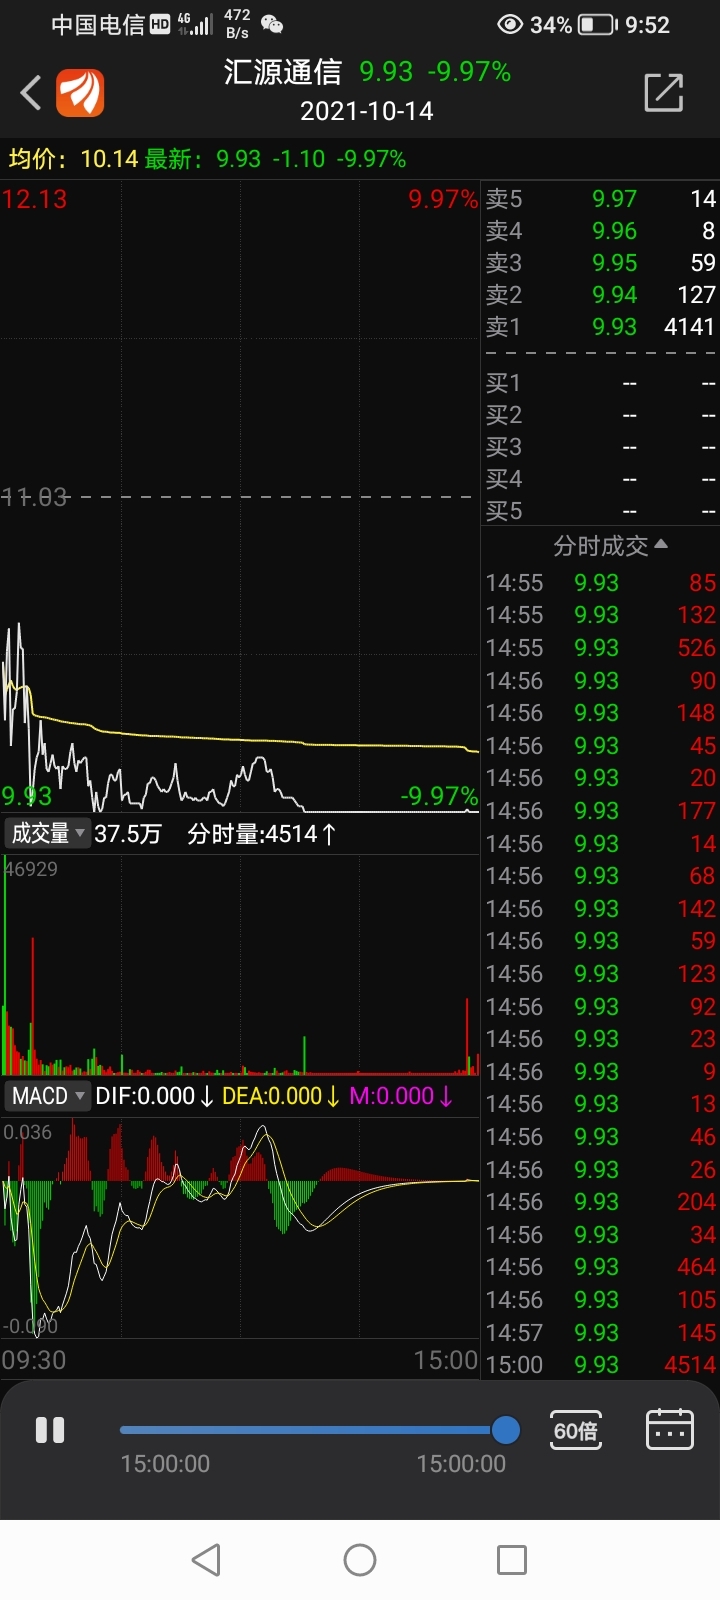Image resolution: width=720 pixels, height=1600 pixels.
Task: Select the 买3 bid row
Action: point(600,447)
